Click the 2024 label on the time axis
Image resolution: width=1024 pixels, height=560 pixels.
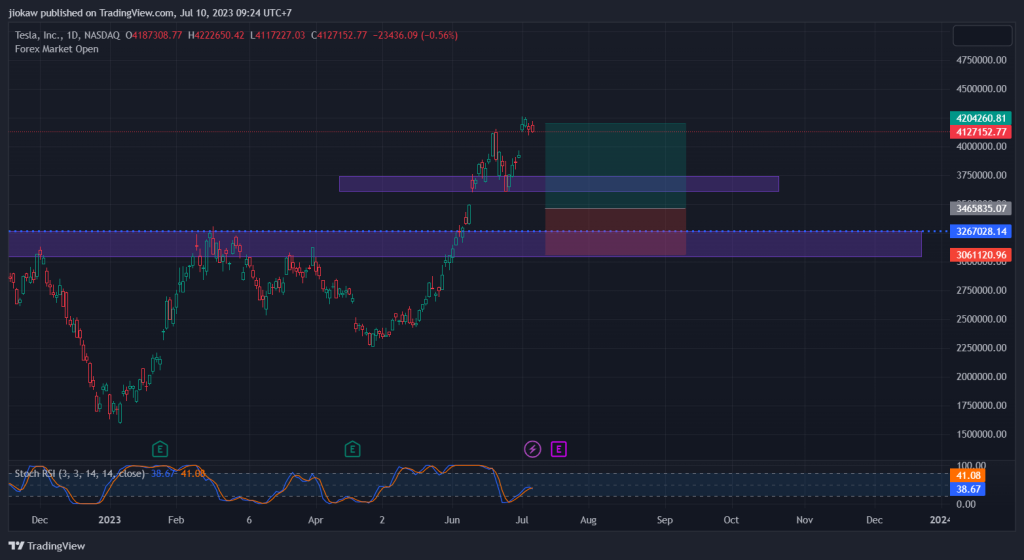[x=939, y=520]
